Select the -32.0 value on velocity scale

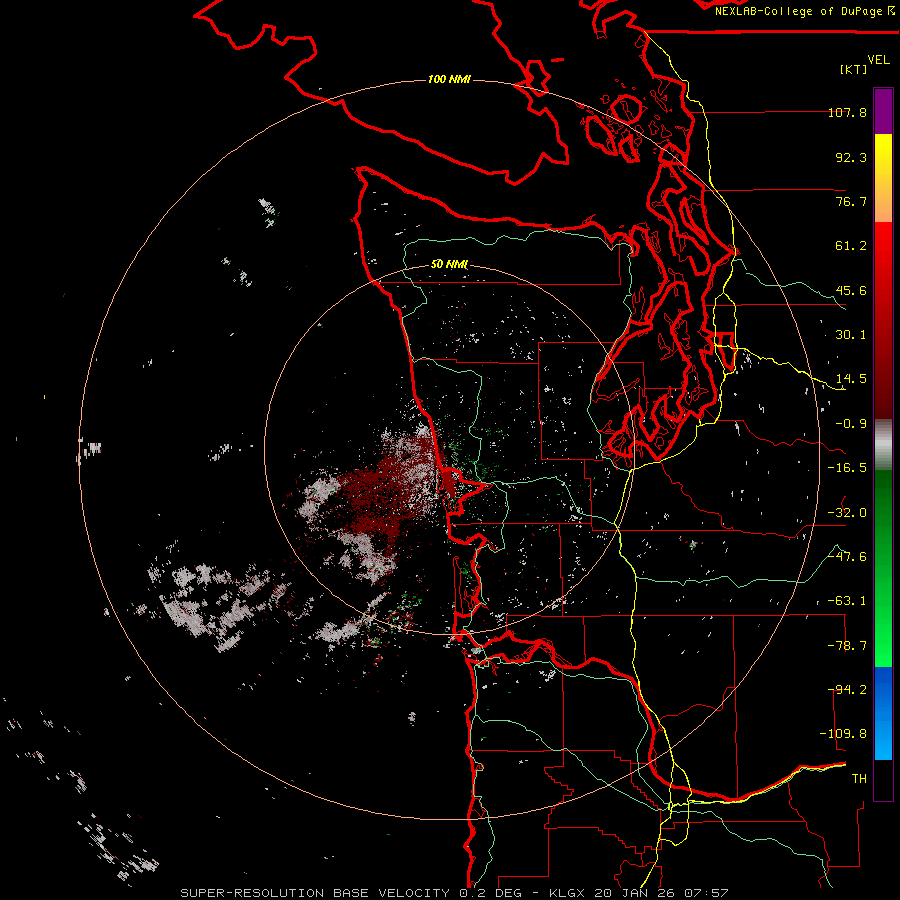coord(847,513)
